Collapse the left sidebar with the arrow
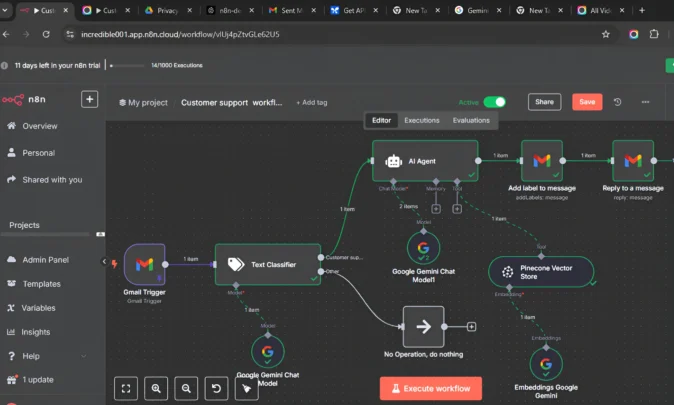 [x=104, y=261]
